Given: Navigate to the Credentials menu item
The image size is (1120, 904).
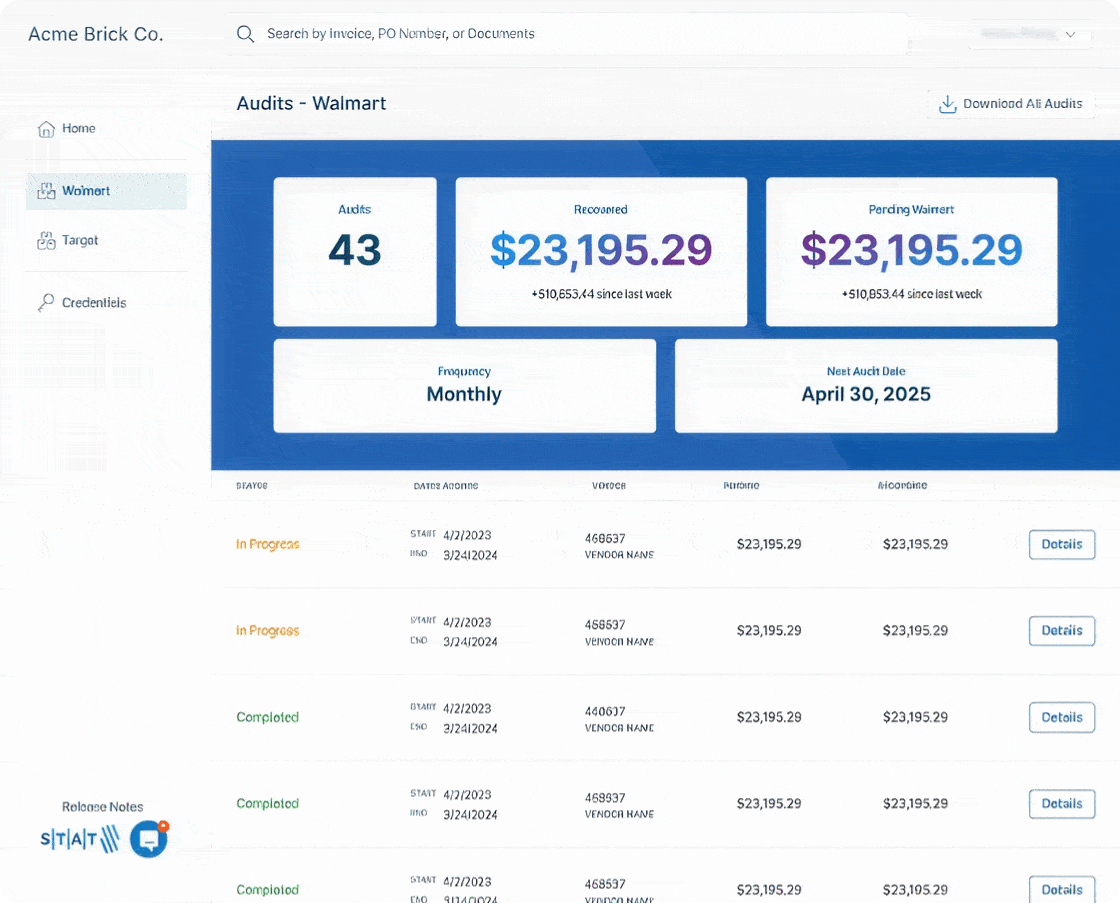Looking at the screenshot, I should tap(94, 303).
